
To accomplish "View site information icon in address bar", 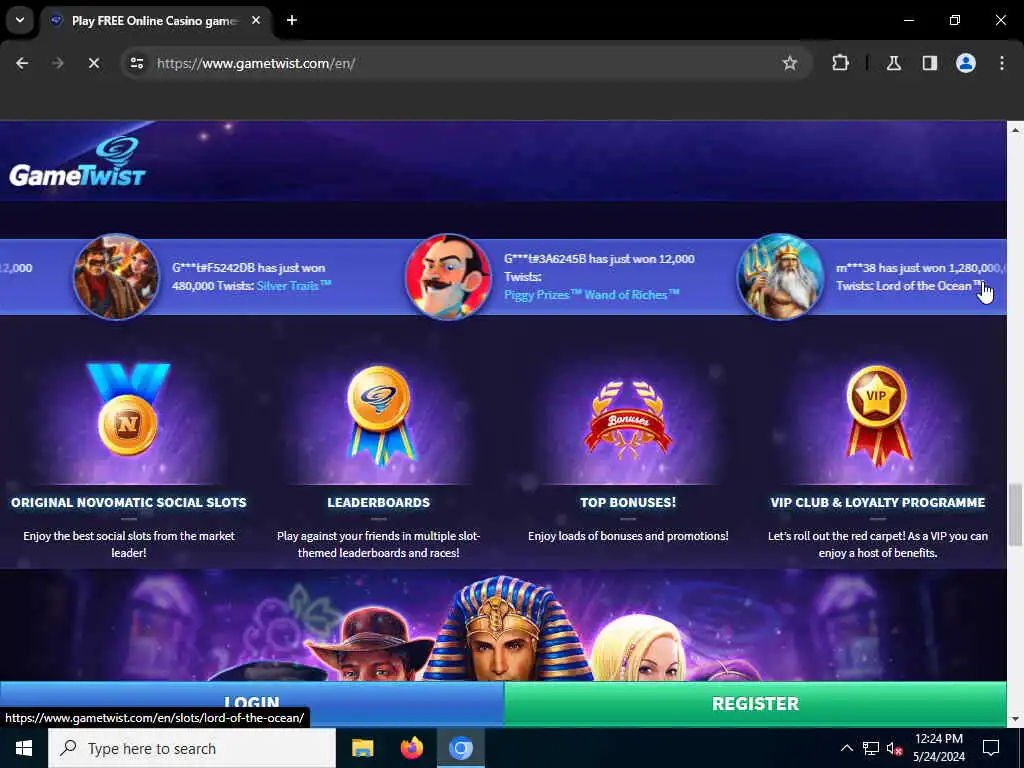I will tap(136, 63).
